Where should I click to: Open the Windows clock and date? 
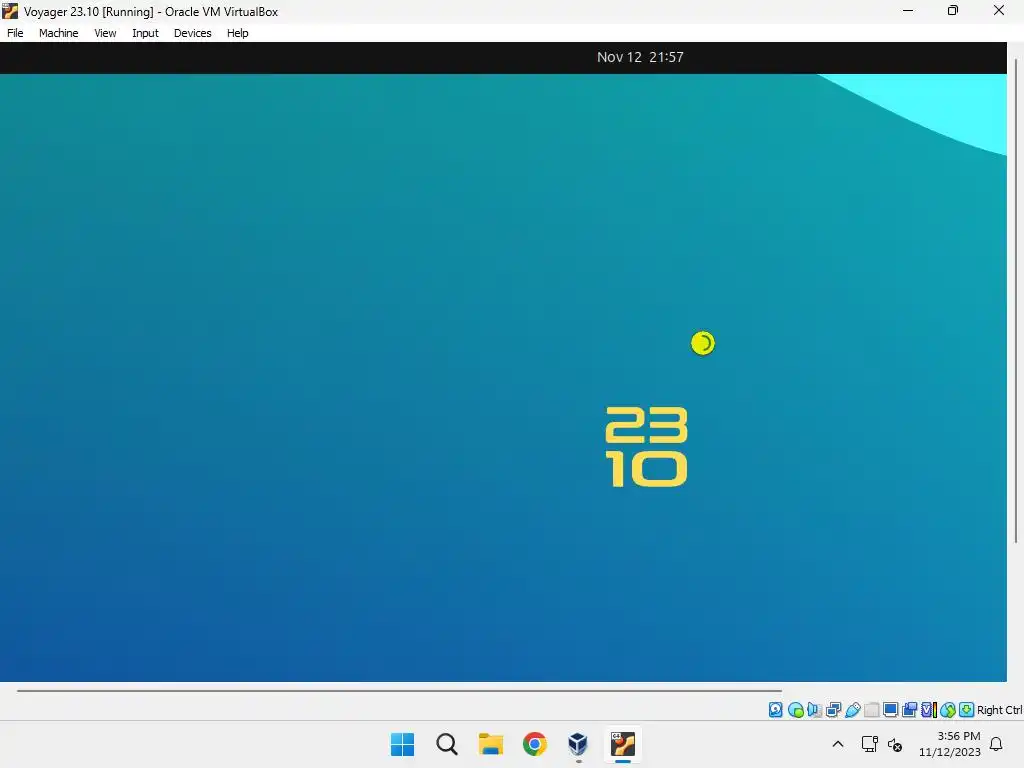pos(950,744)
